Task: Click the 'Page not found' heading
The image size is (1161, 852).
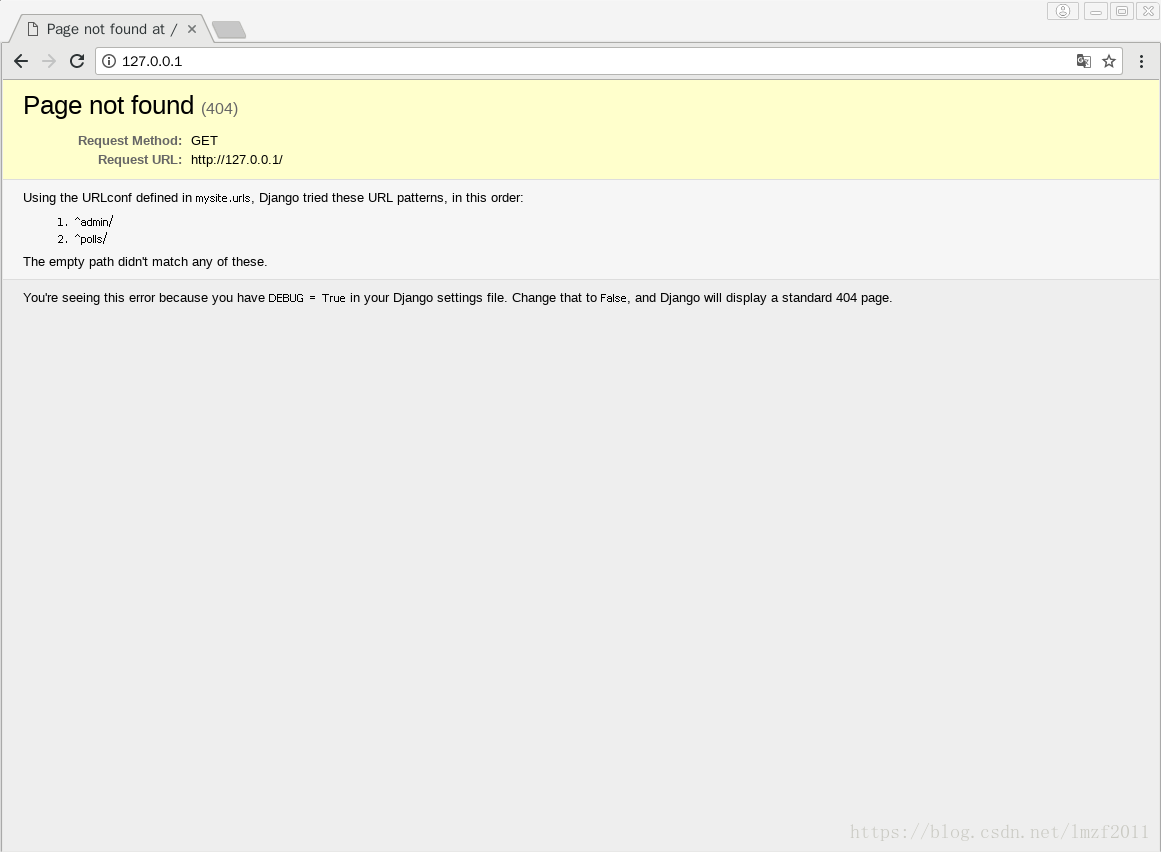Action: 108,106
